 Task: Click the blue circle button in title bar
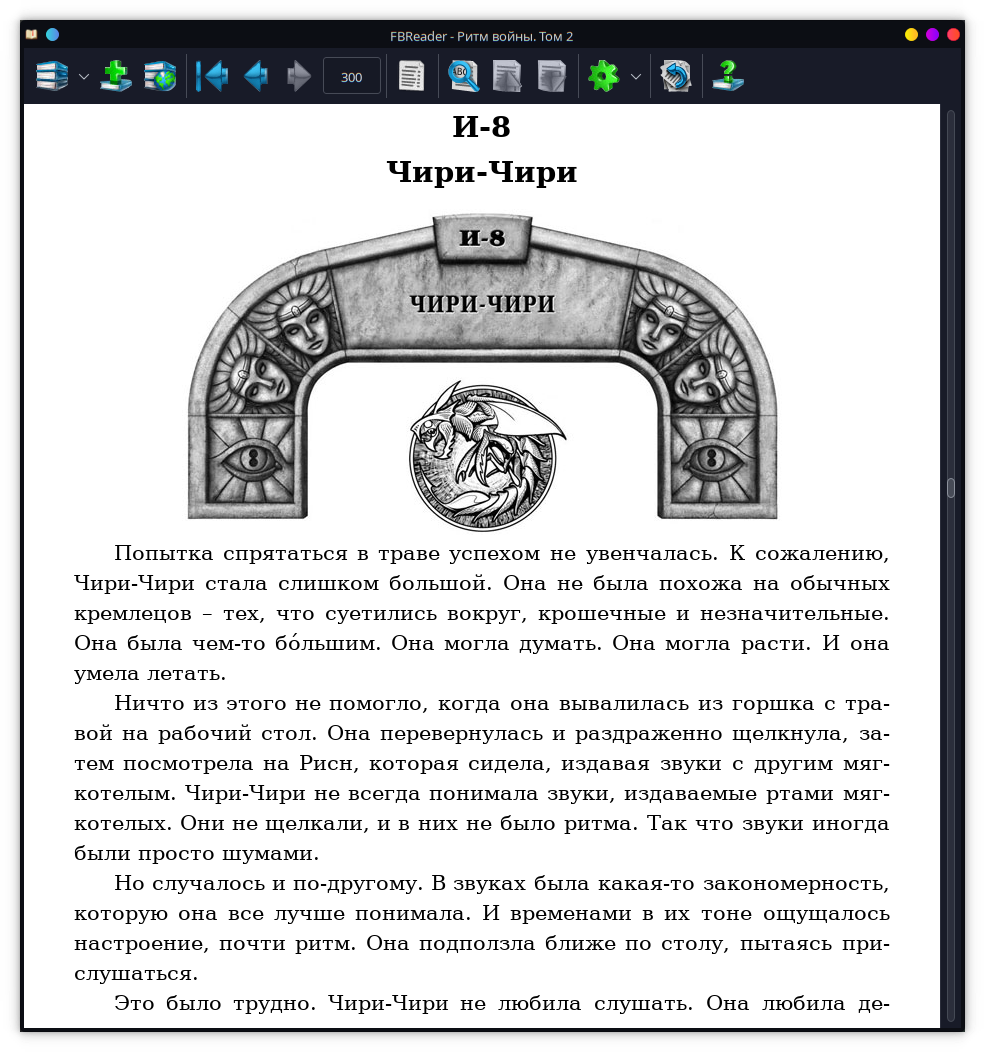53,35
